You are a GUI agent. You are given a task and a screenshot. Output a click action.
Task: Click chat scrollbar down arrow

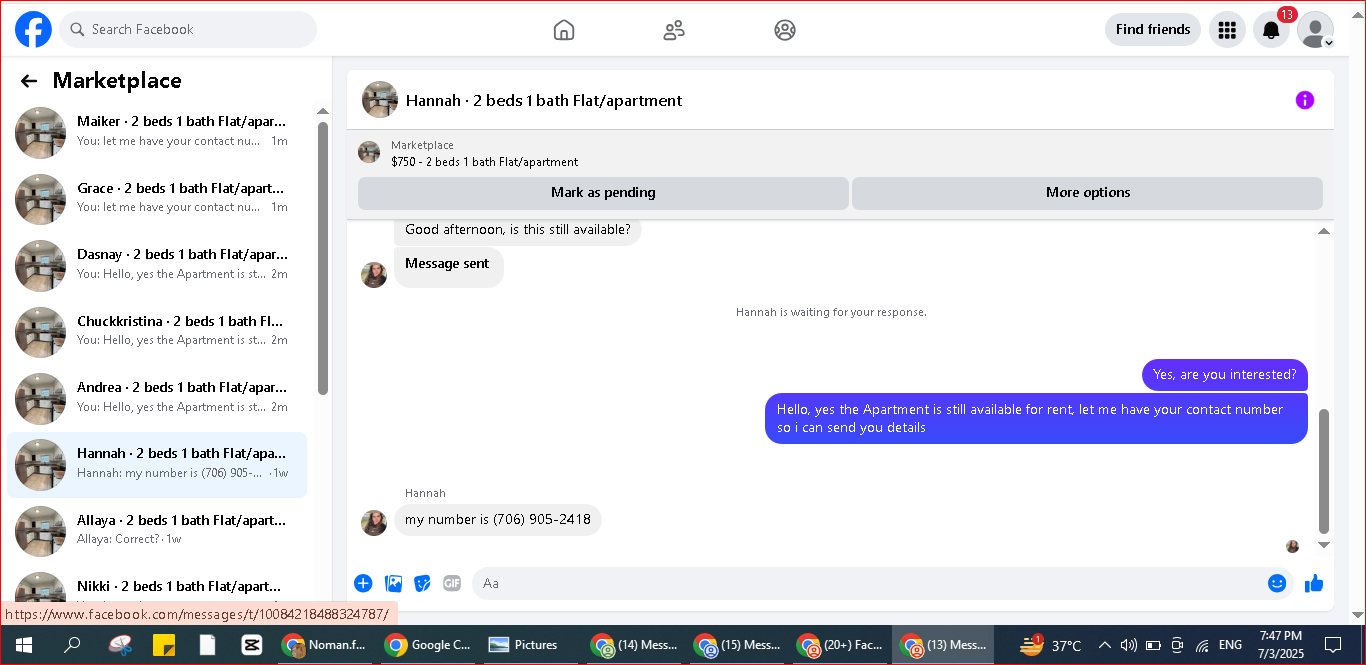pos(1324,545)
